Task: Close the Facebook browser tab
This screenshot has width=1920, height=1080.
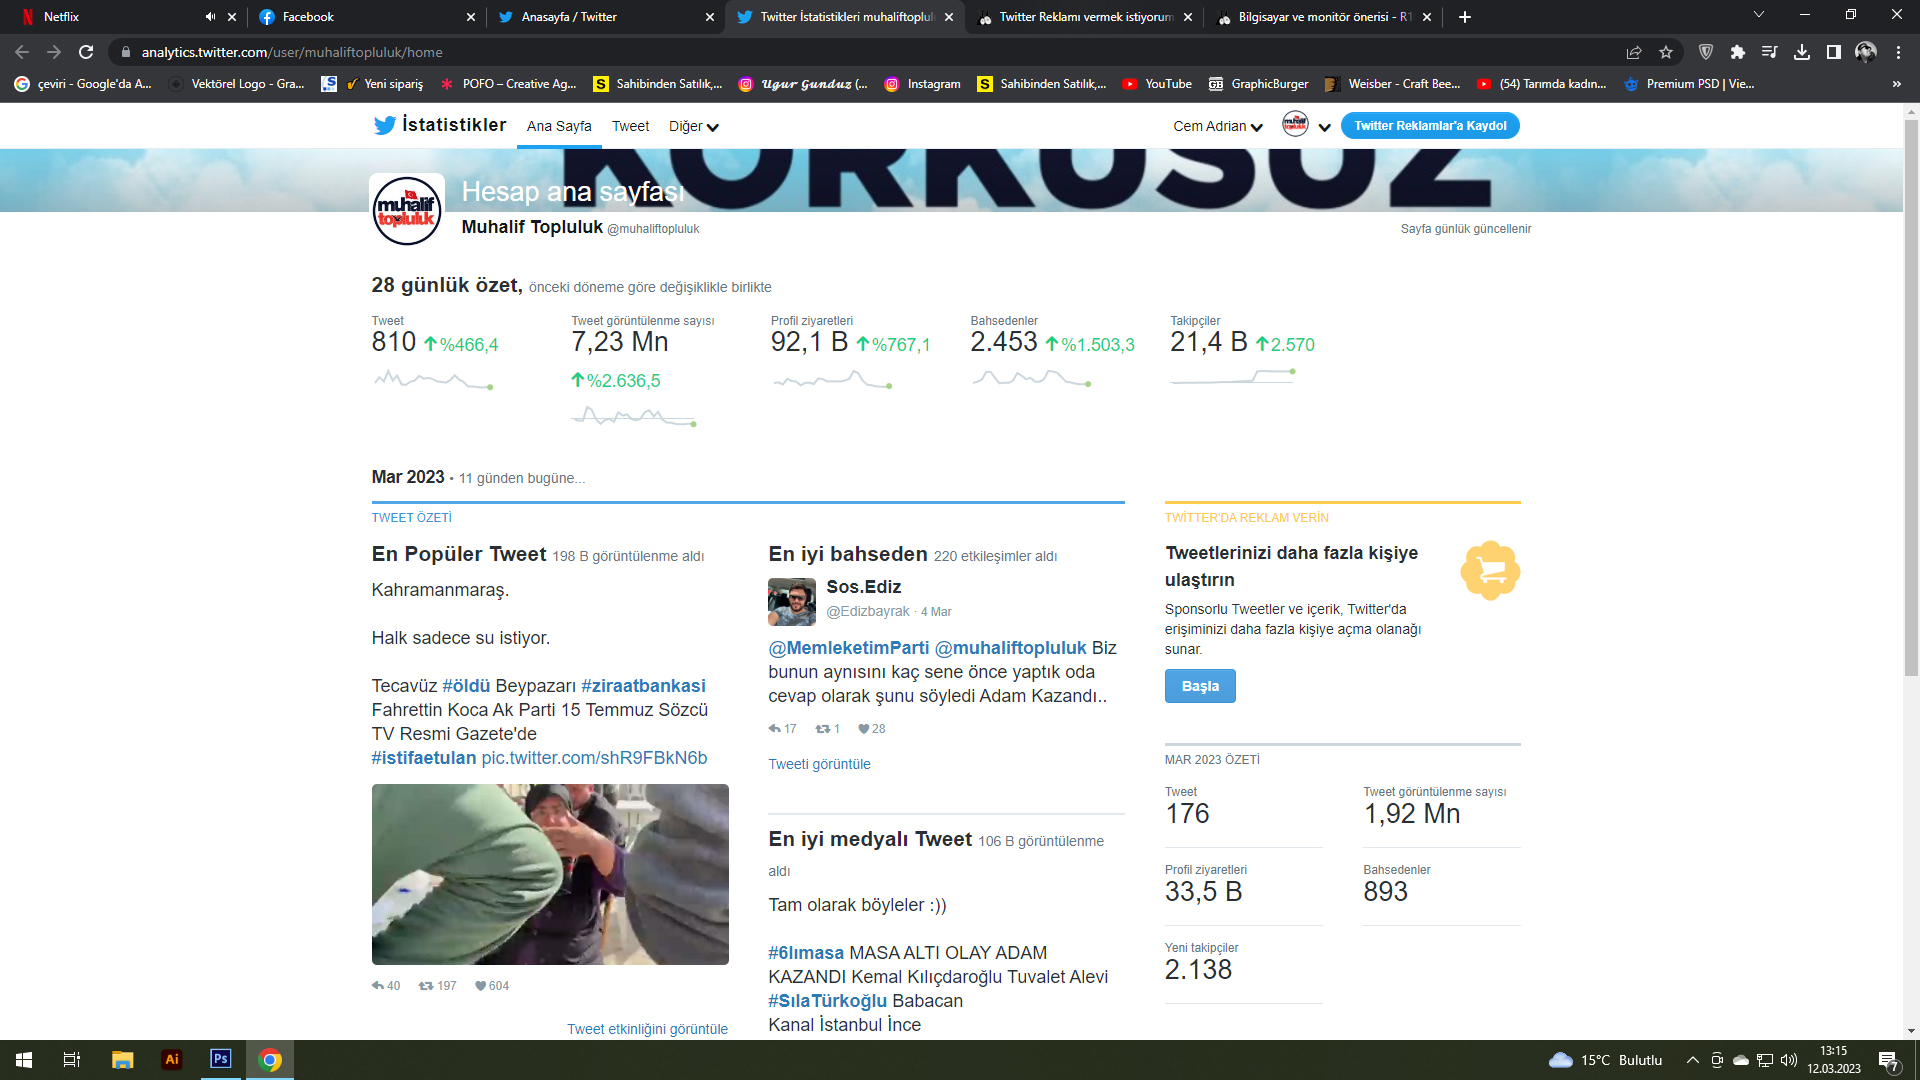Action: point(471,17)
